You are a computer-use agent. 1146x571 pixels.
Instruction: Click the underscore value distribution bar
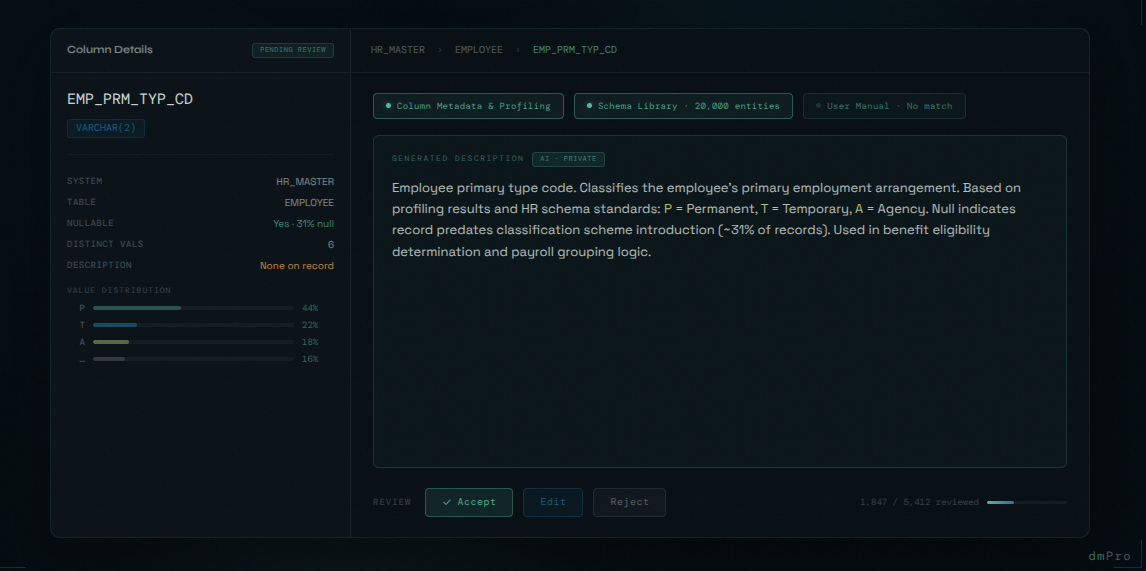point(193,359)
